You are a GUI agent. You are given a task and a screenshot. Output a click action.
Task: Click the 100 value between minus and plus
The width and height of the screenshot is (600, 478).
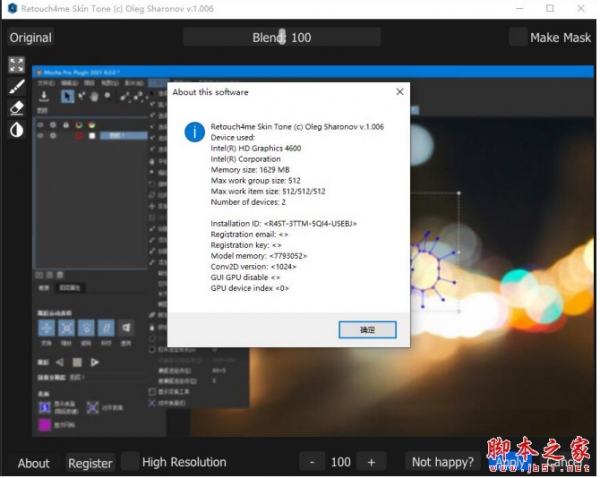341,462
